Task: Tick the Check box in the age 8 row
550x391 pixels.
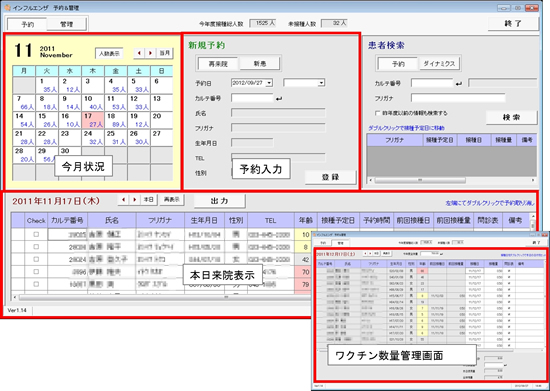Action: [x=36, y=247]
